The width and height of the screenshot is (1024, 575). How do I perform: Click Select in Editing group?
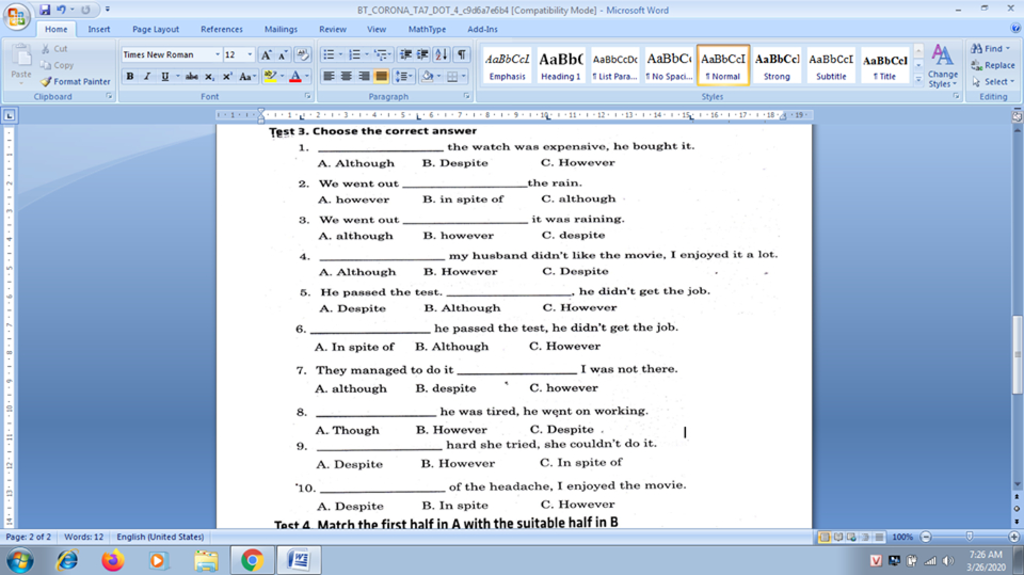(993, 82)
